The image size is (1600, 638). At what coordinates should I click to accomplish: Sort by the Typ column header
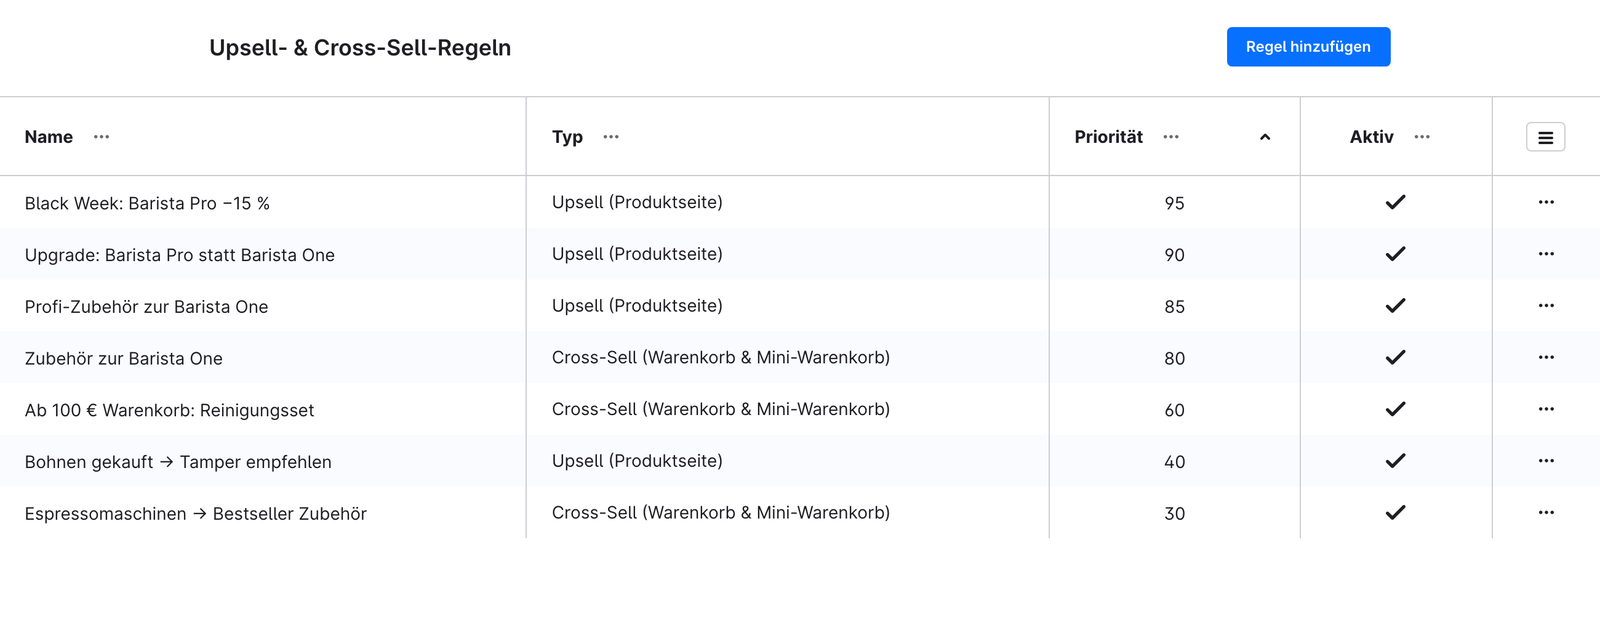567,137
